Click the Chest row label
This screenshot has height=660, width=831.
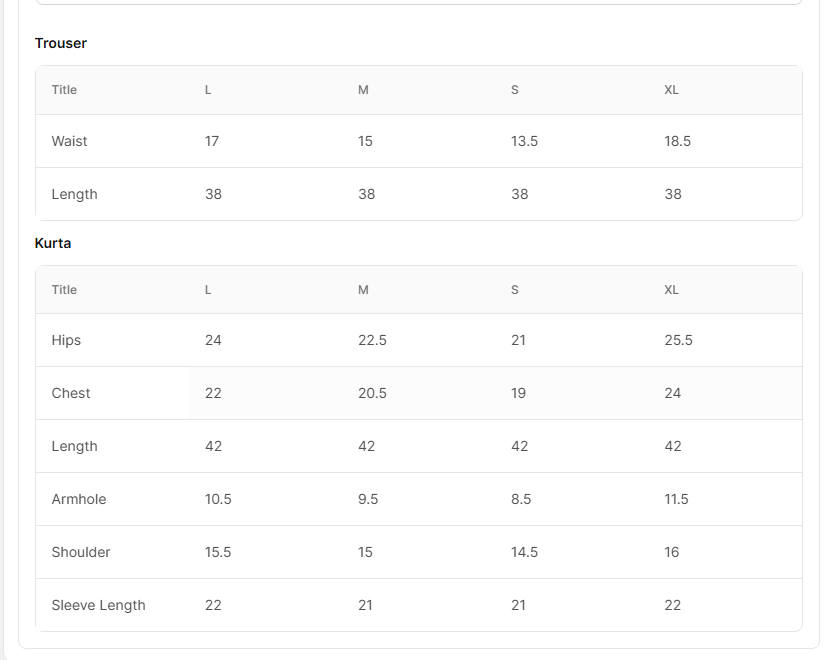point(71,393)
